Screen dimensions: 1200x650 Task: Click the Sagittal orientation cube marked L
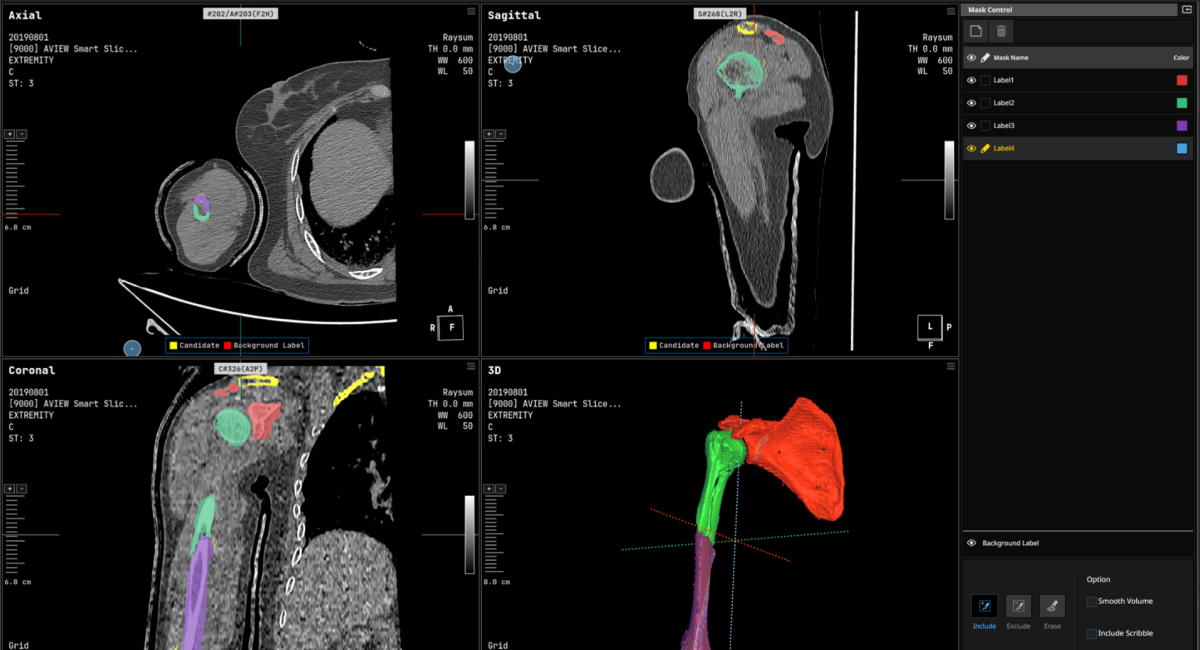pyautogui.click(x=930, y=327)
